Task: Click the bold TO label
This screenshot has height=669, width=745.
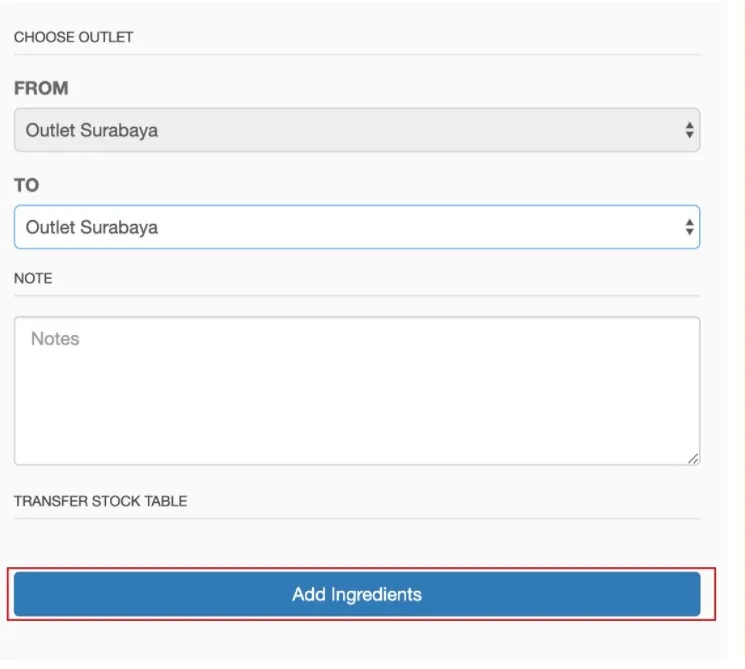Action: click(27, 185)
